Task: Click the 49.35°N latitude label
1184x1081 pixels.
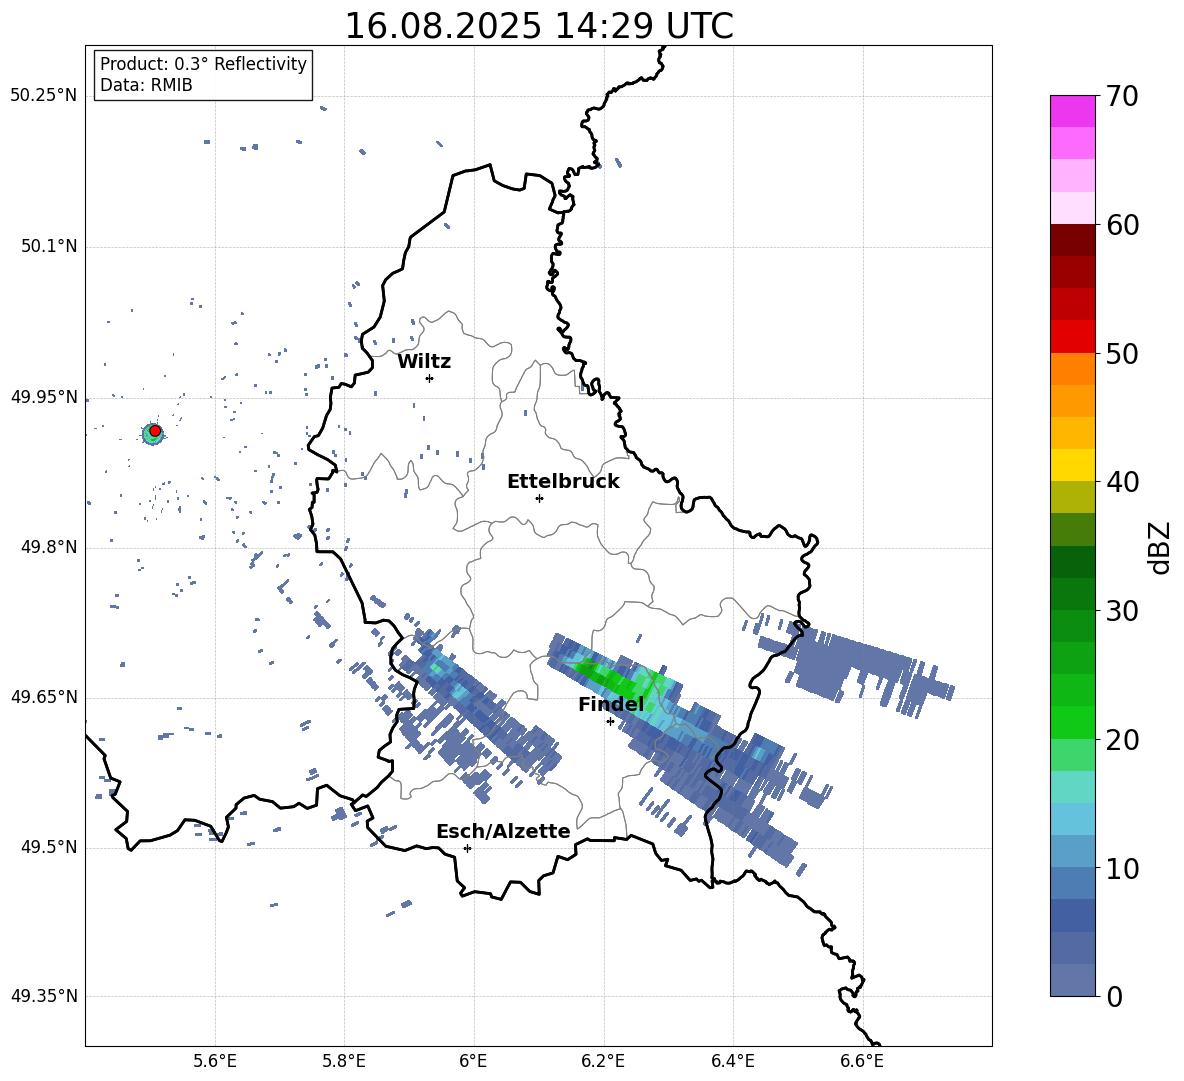Action: 44,996
